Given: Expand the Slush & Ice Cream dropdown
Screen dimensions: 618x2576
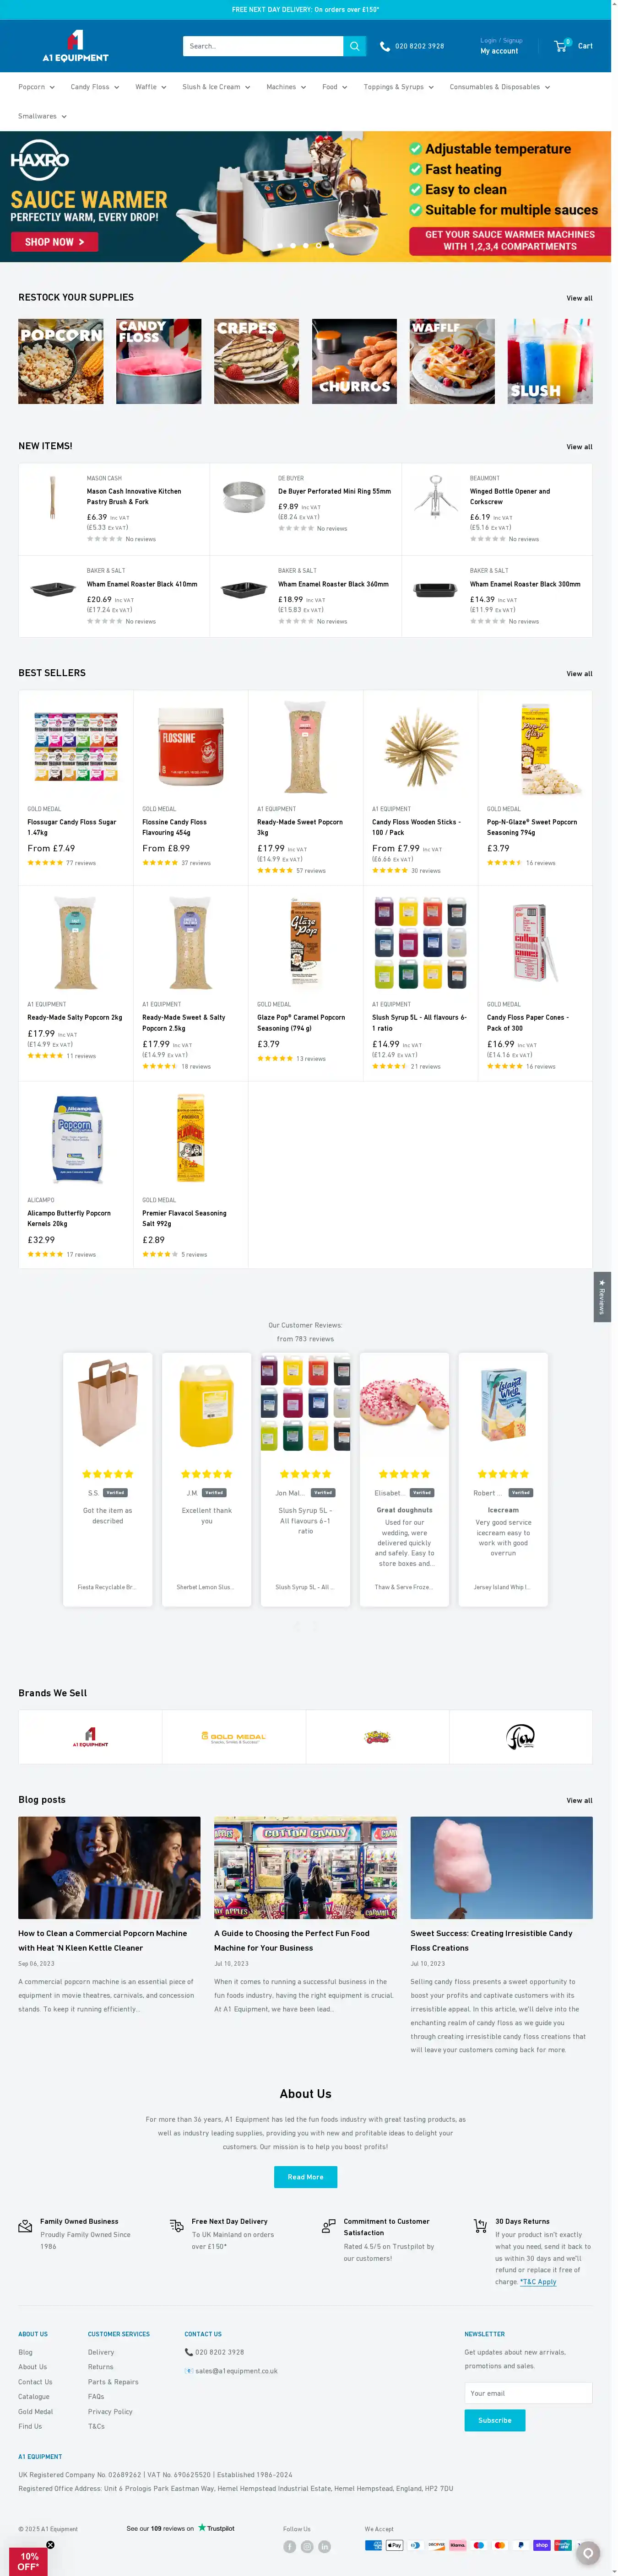Looking at the screenshot, I should pyautogui.click(x=216, y=87).
